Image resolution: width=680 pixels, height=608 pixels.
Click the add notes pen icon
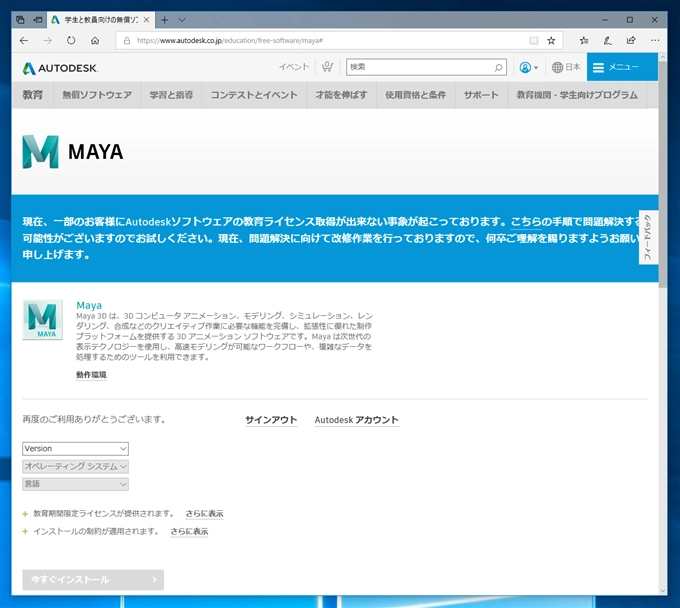(608, 41)
